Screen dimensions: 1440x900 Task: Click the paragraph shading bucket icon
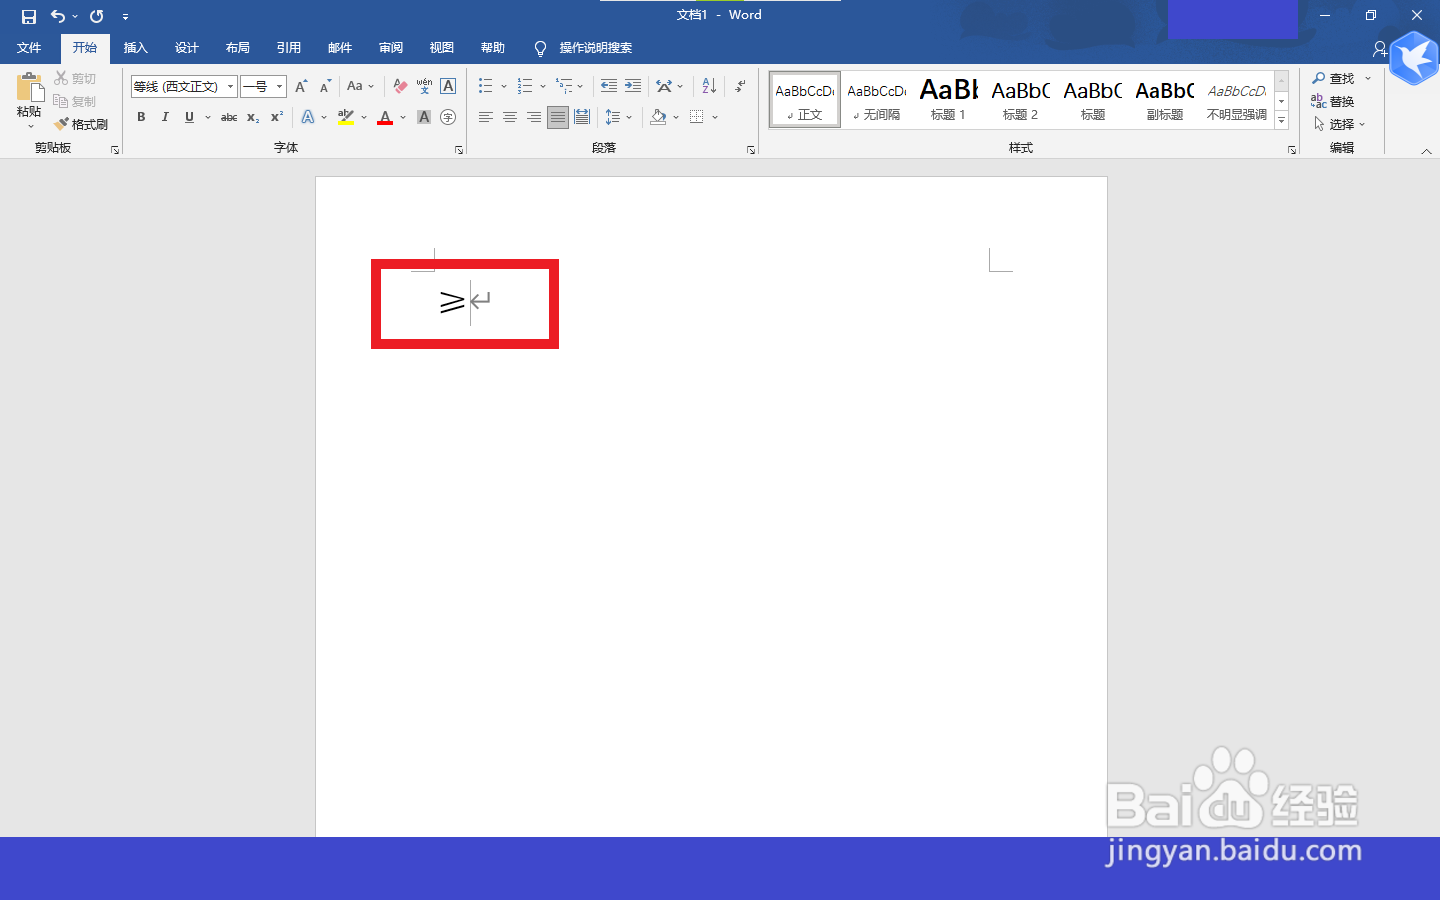click(658, 118)
